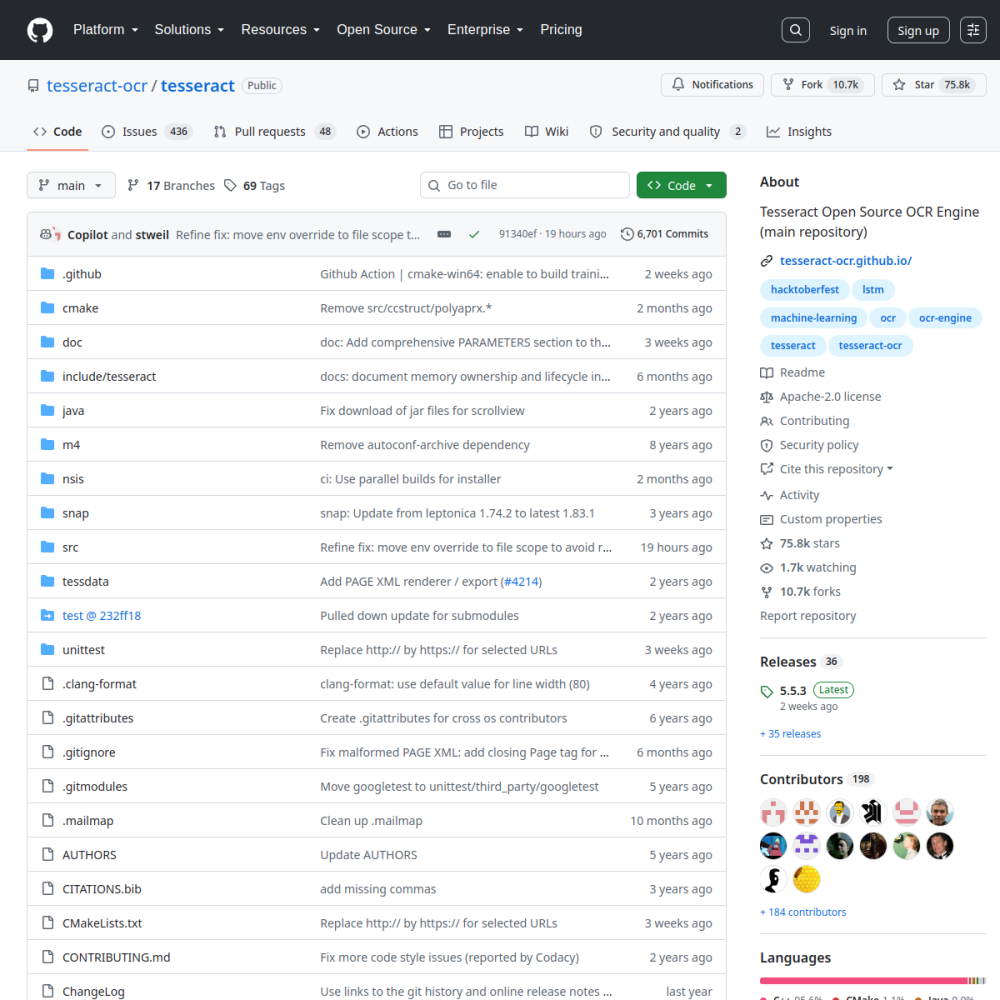
Task: Click the Copilot avatar icon in commit row
Action: 46,234
